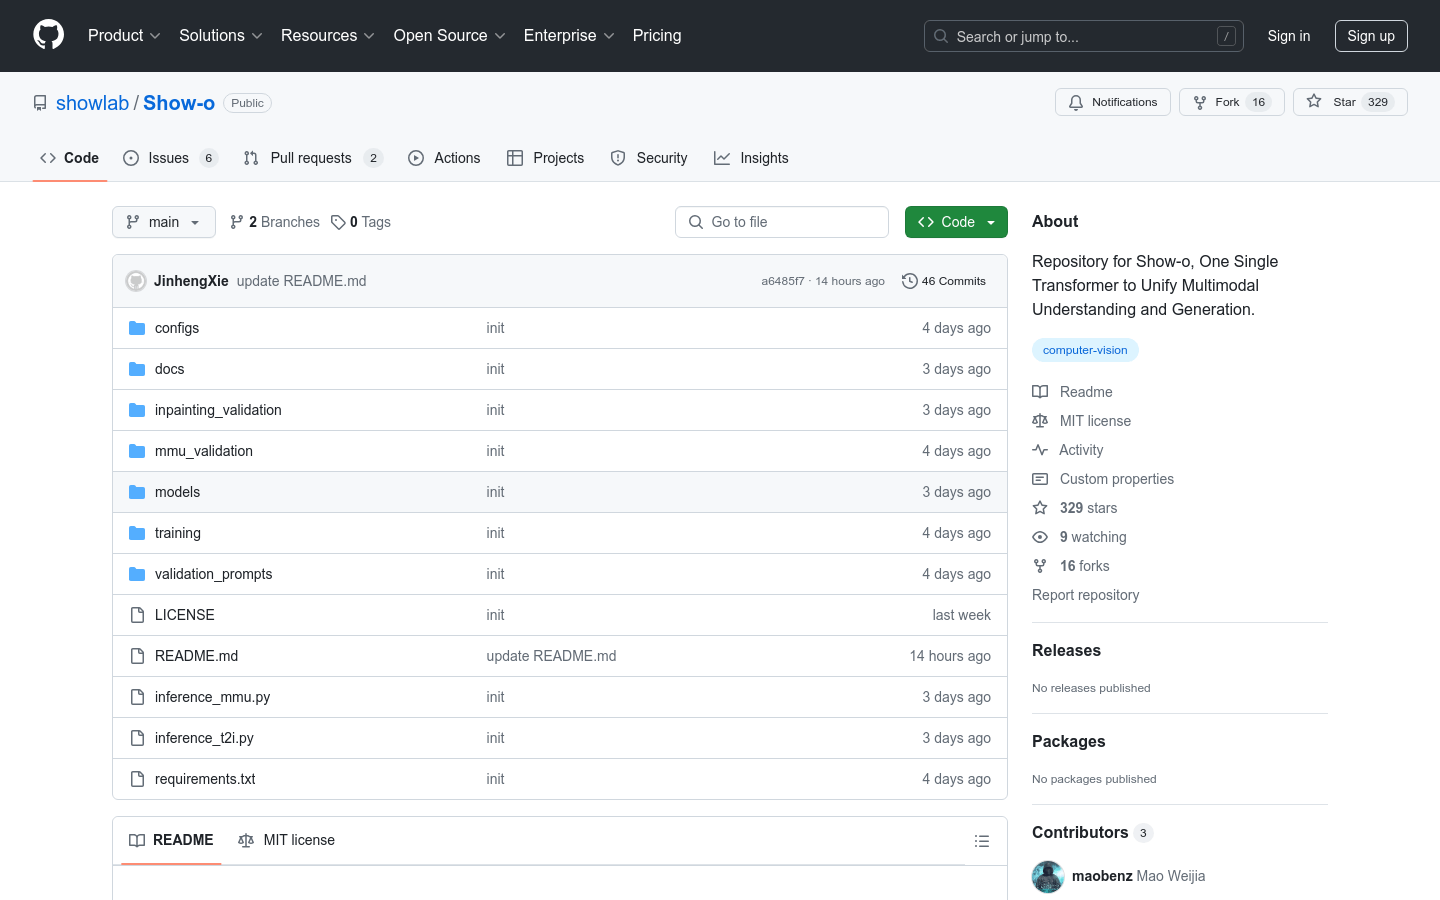
Task: Click the training folder icon
Action: (x=137, y=533)
